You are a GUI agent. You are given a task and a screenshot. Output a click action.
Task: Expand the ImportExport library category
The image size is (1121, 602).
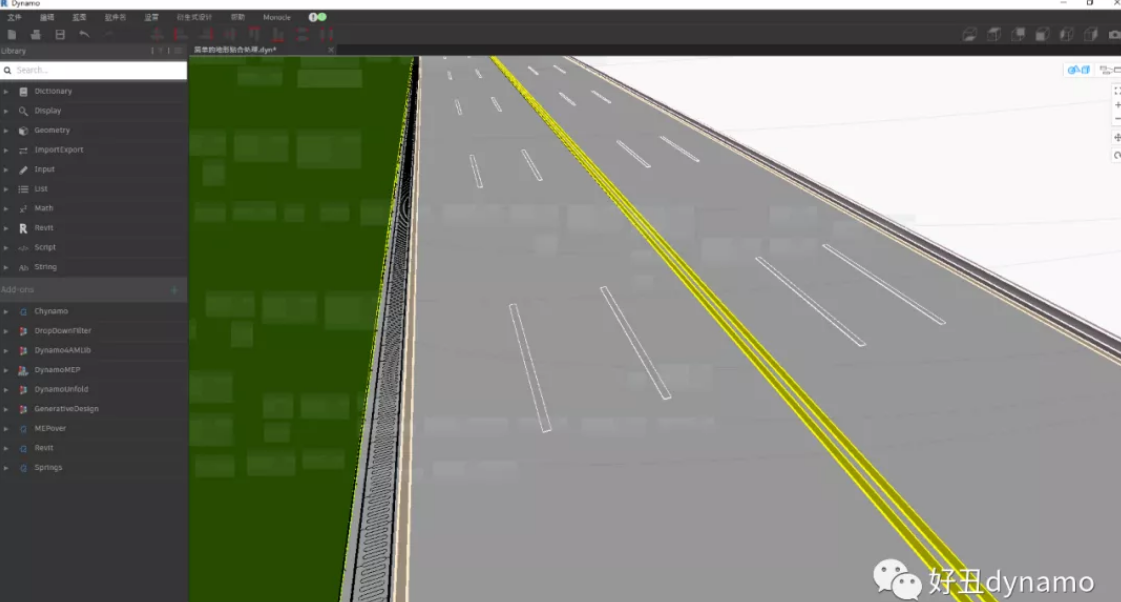click(6, 150)
